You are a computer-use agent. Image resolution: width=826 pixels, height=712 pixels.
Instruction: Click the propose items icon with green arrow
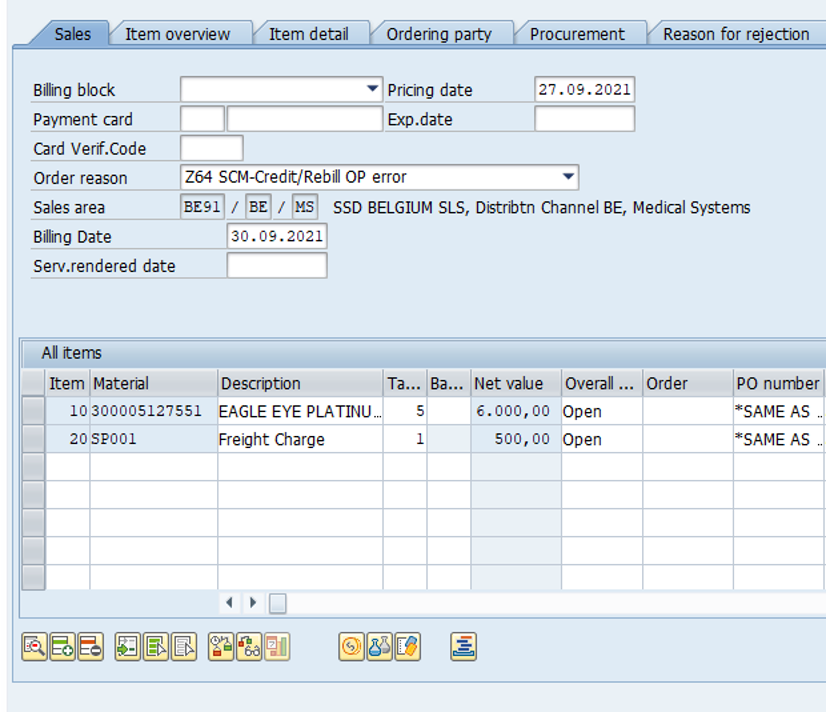click(127, 646)
